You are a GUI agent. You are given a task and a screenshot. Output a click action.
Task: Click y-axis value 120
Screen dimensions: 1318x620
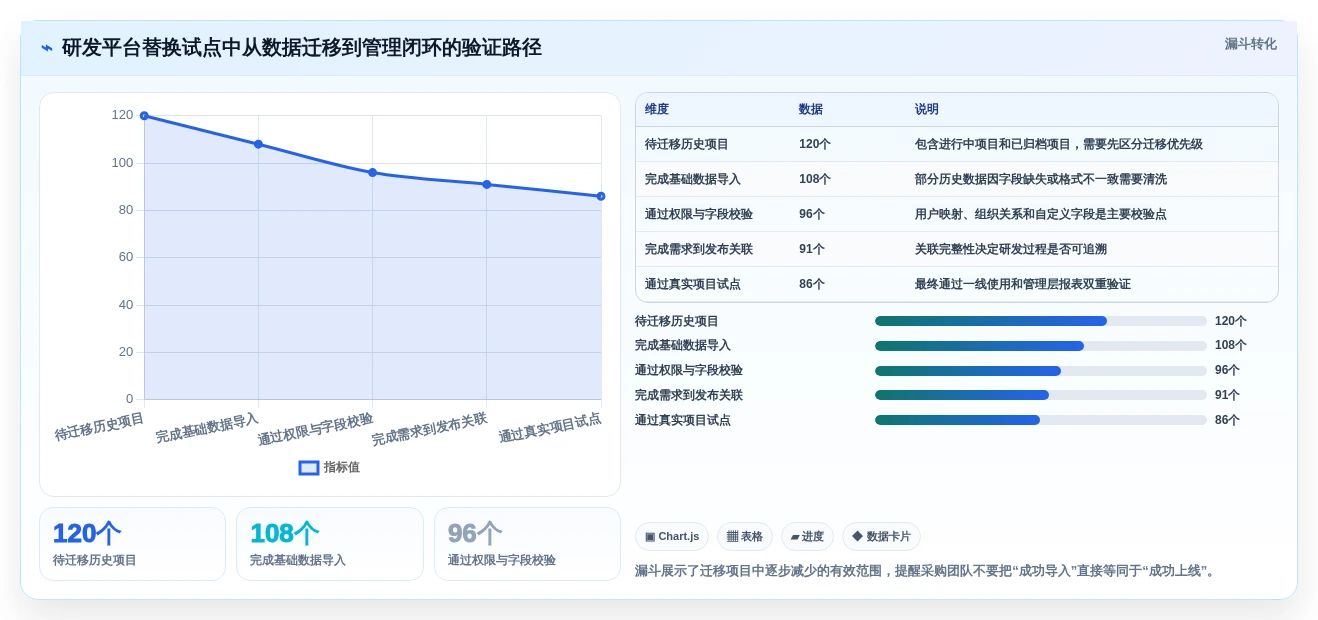[x=122, y=115]
